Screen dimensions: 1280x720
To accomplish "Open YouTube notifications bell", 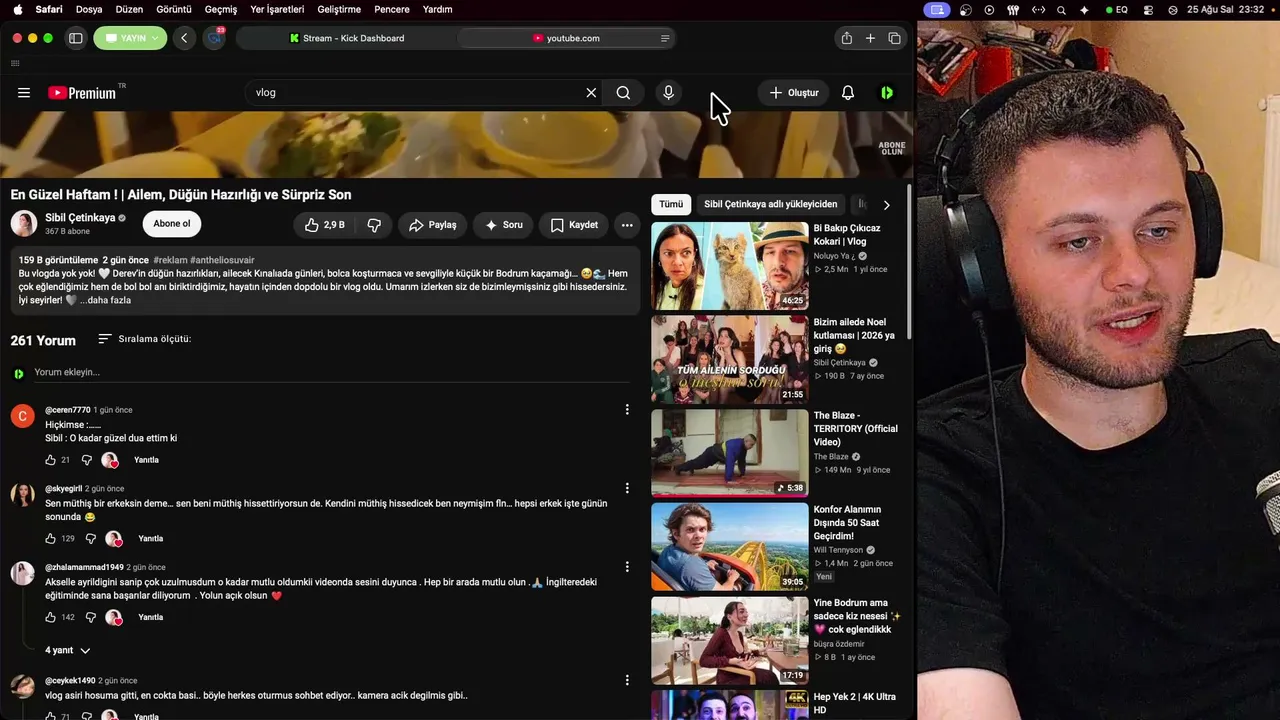I will coord(848,93).
